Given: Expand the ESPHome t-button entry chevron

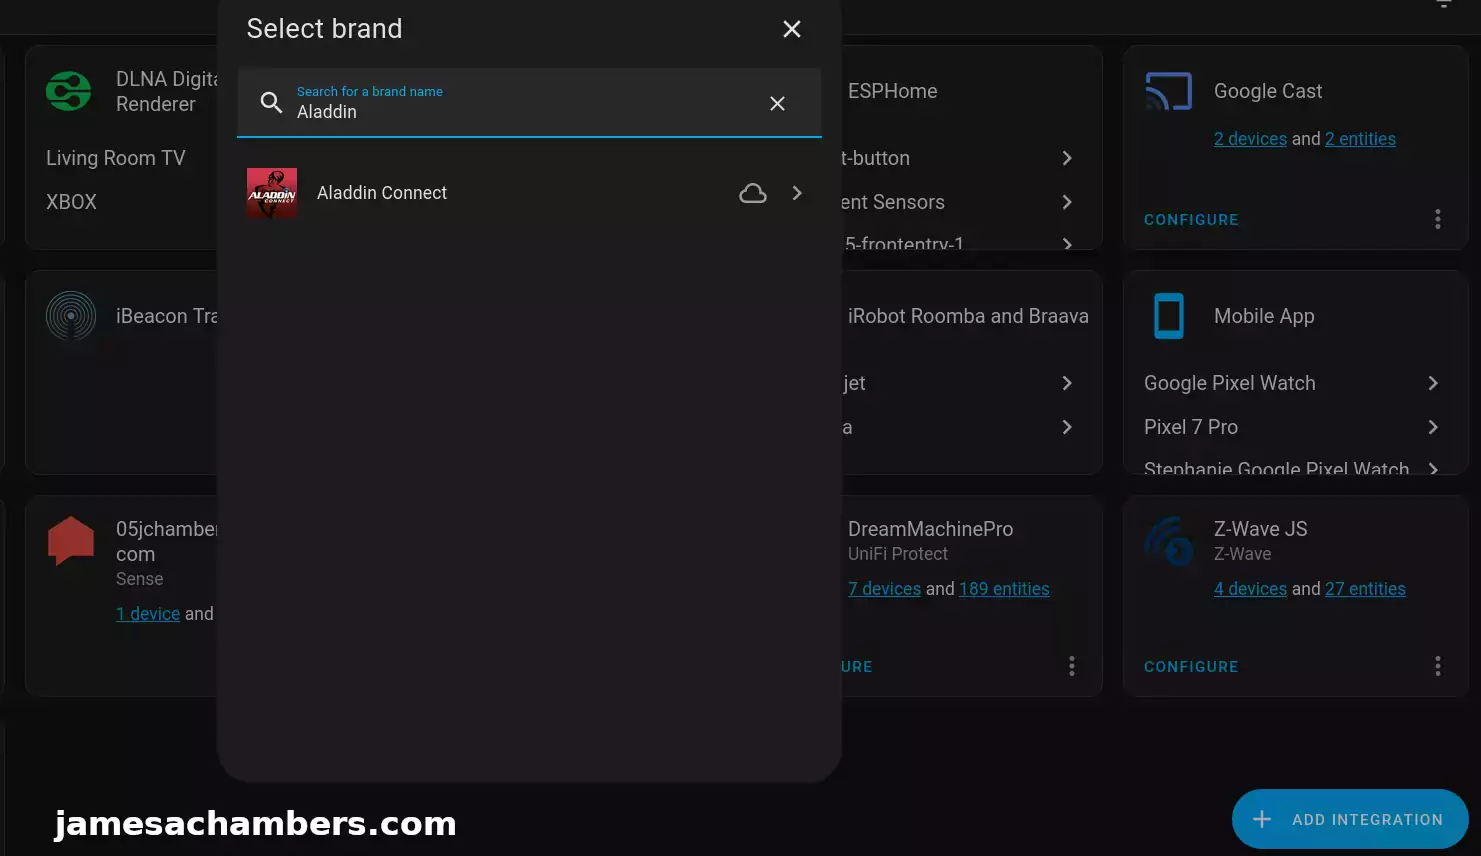Looking at the screenshot, I should coord(1067,158).
